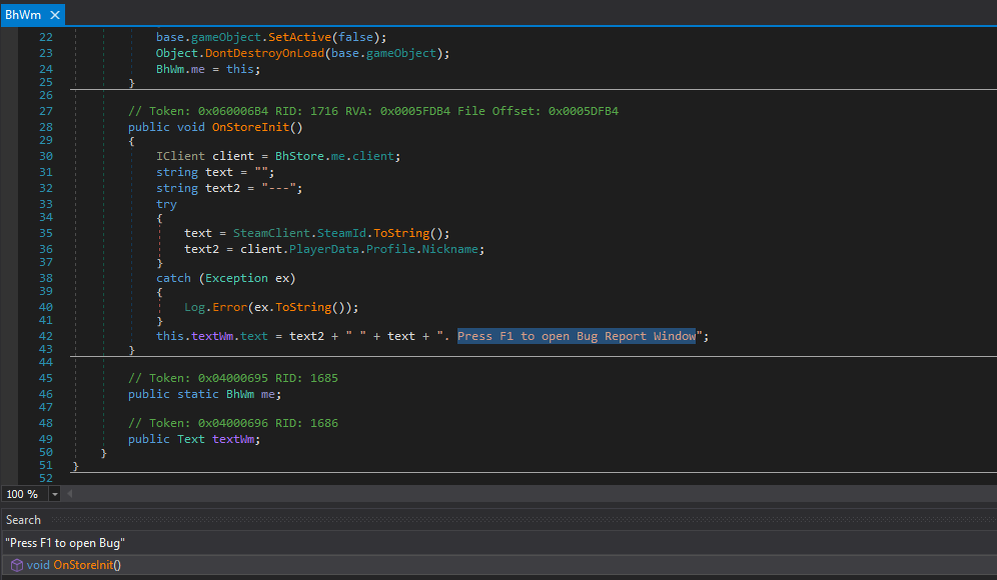Image resolution: width=997 pixels, height=580 pixels.
Task: Click line number 42 in gutter
Action: pos(46,336)
